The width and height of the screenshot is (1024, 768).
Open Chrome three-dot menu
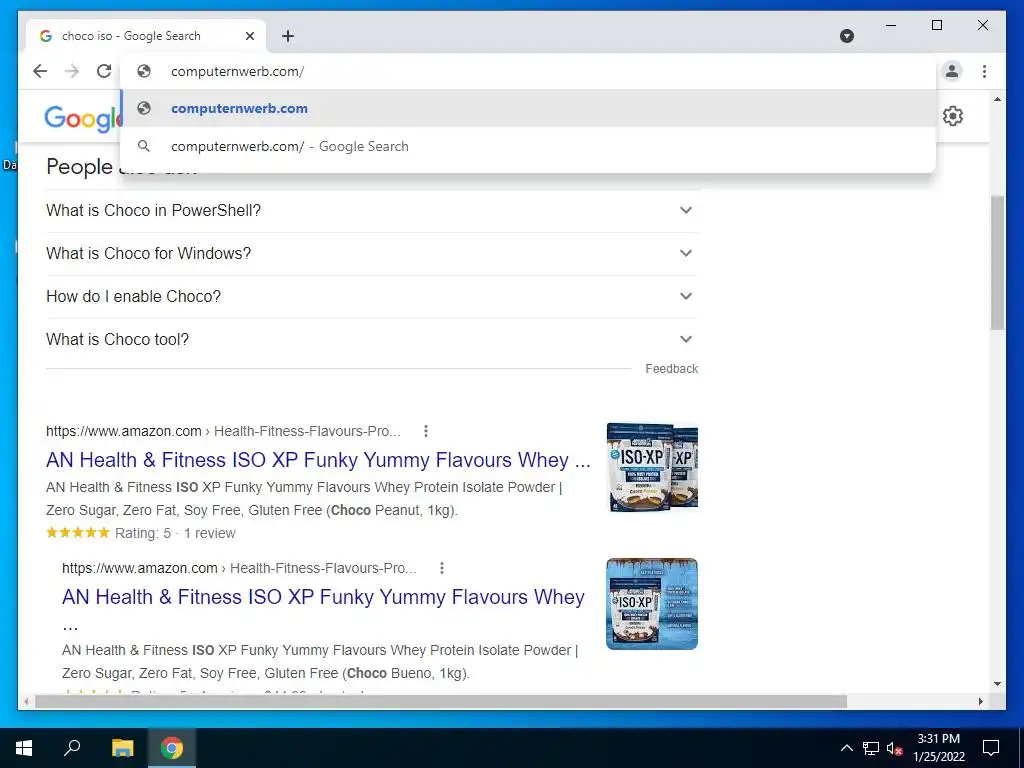[984, 71]
